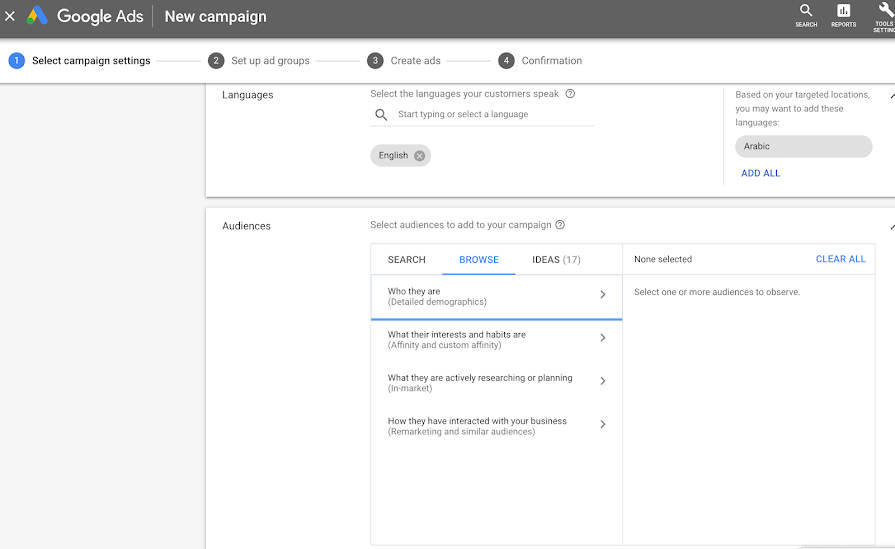Click the Search icon in the header
Viewport: 895px width, 549px height.
click(x=806, y=12)
